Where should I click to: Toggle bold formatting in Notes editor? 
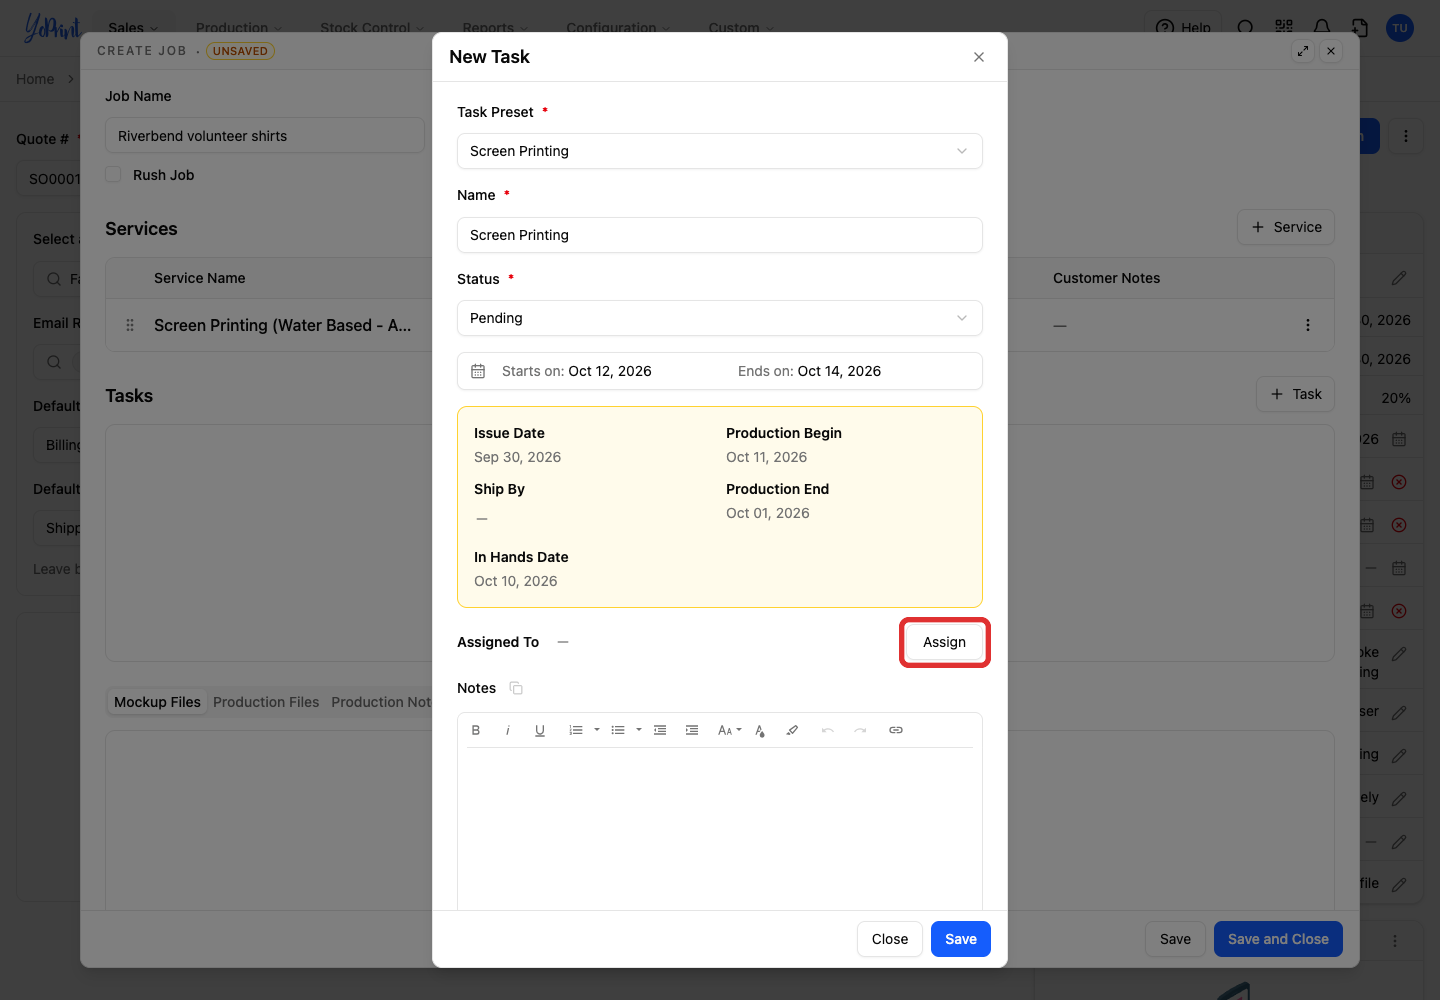tap(476, 730)
